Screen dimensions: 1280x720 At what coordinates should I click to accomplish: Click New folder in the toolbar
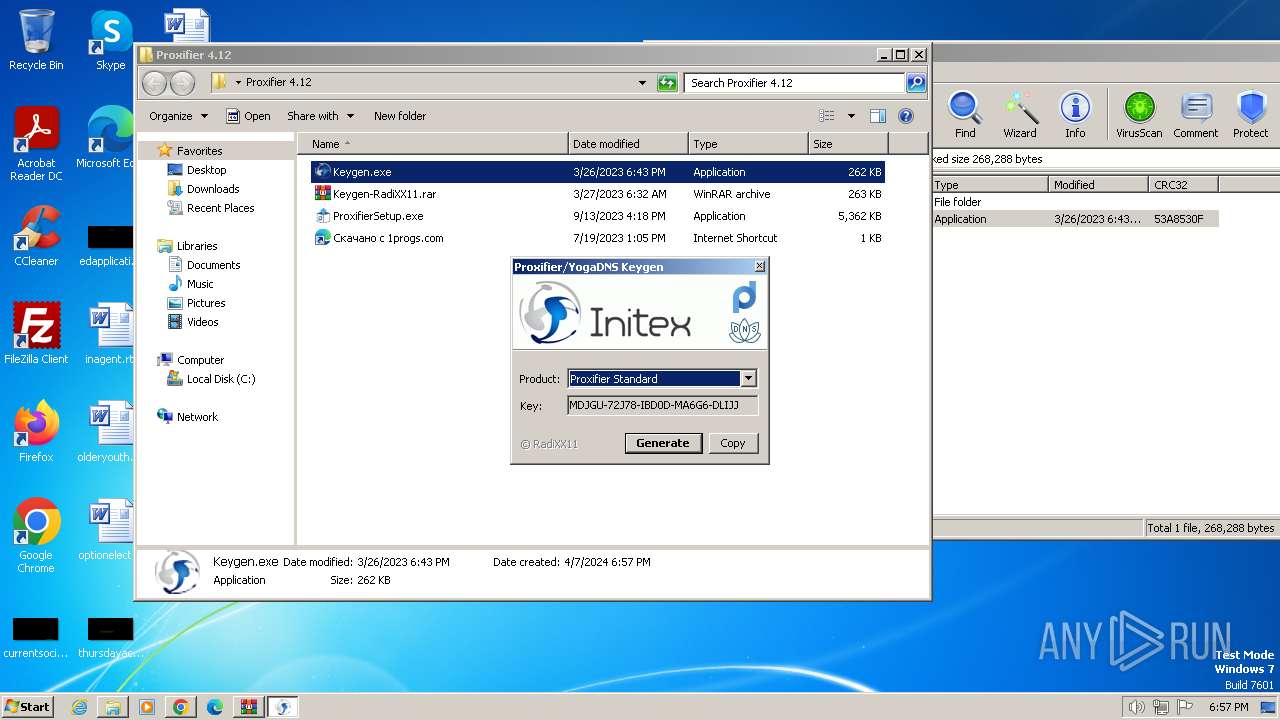pyautogui.click(x=400, y=116)
